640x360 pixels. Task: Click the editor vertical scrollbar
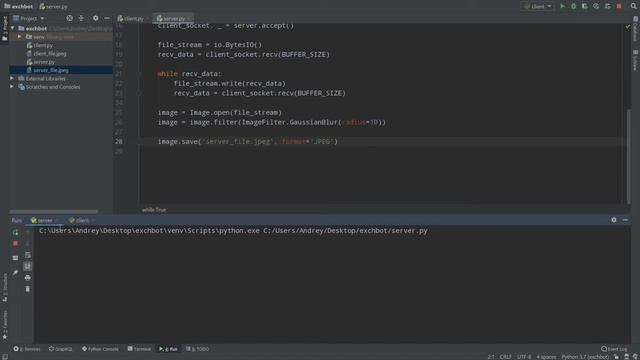pyautogui.click(x=629, y=156)
